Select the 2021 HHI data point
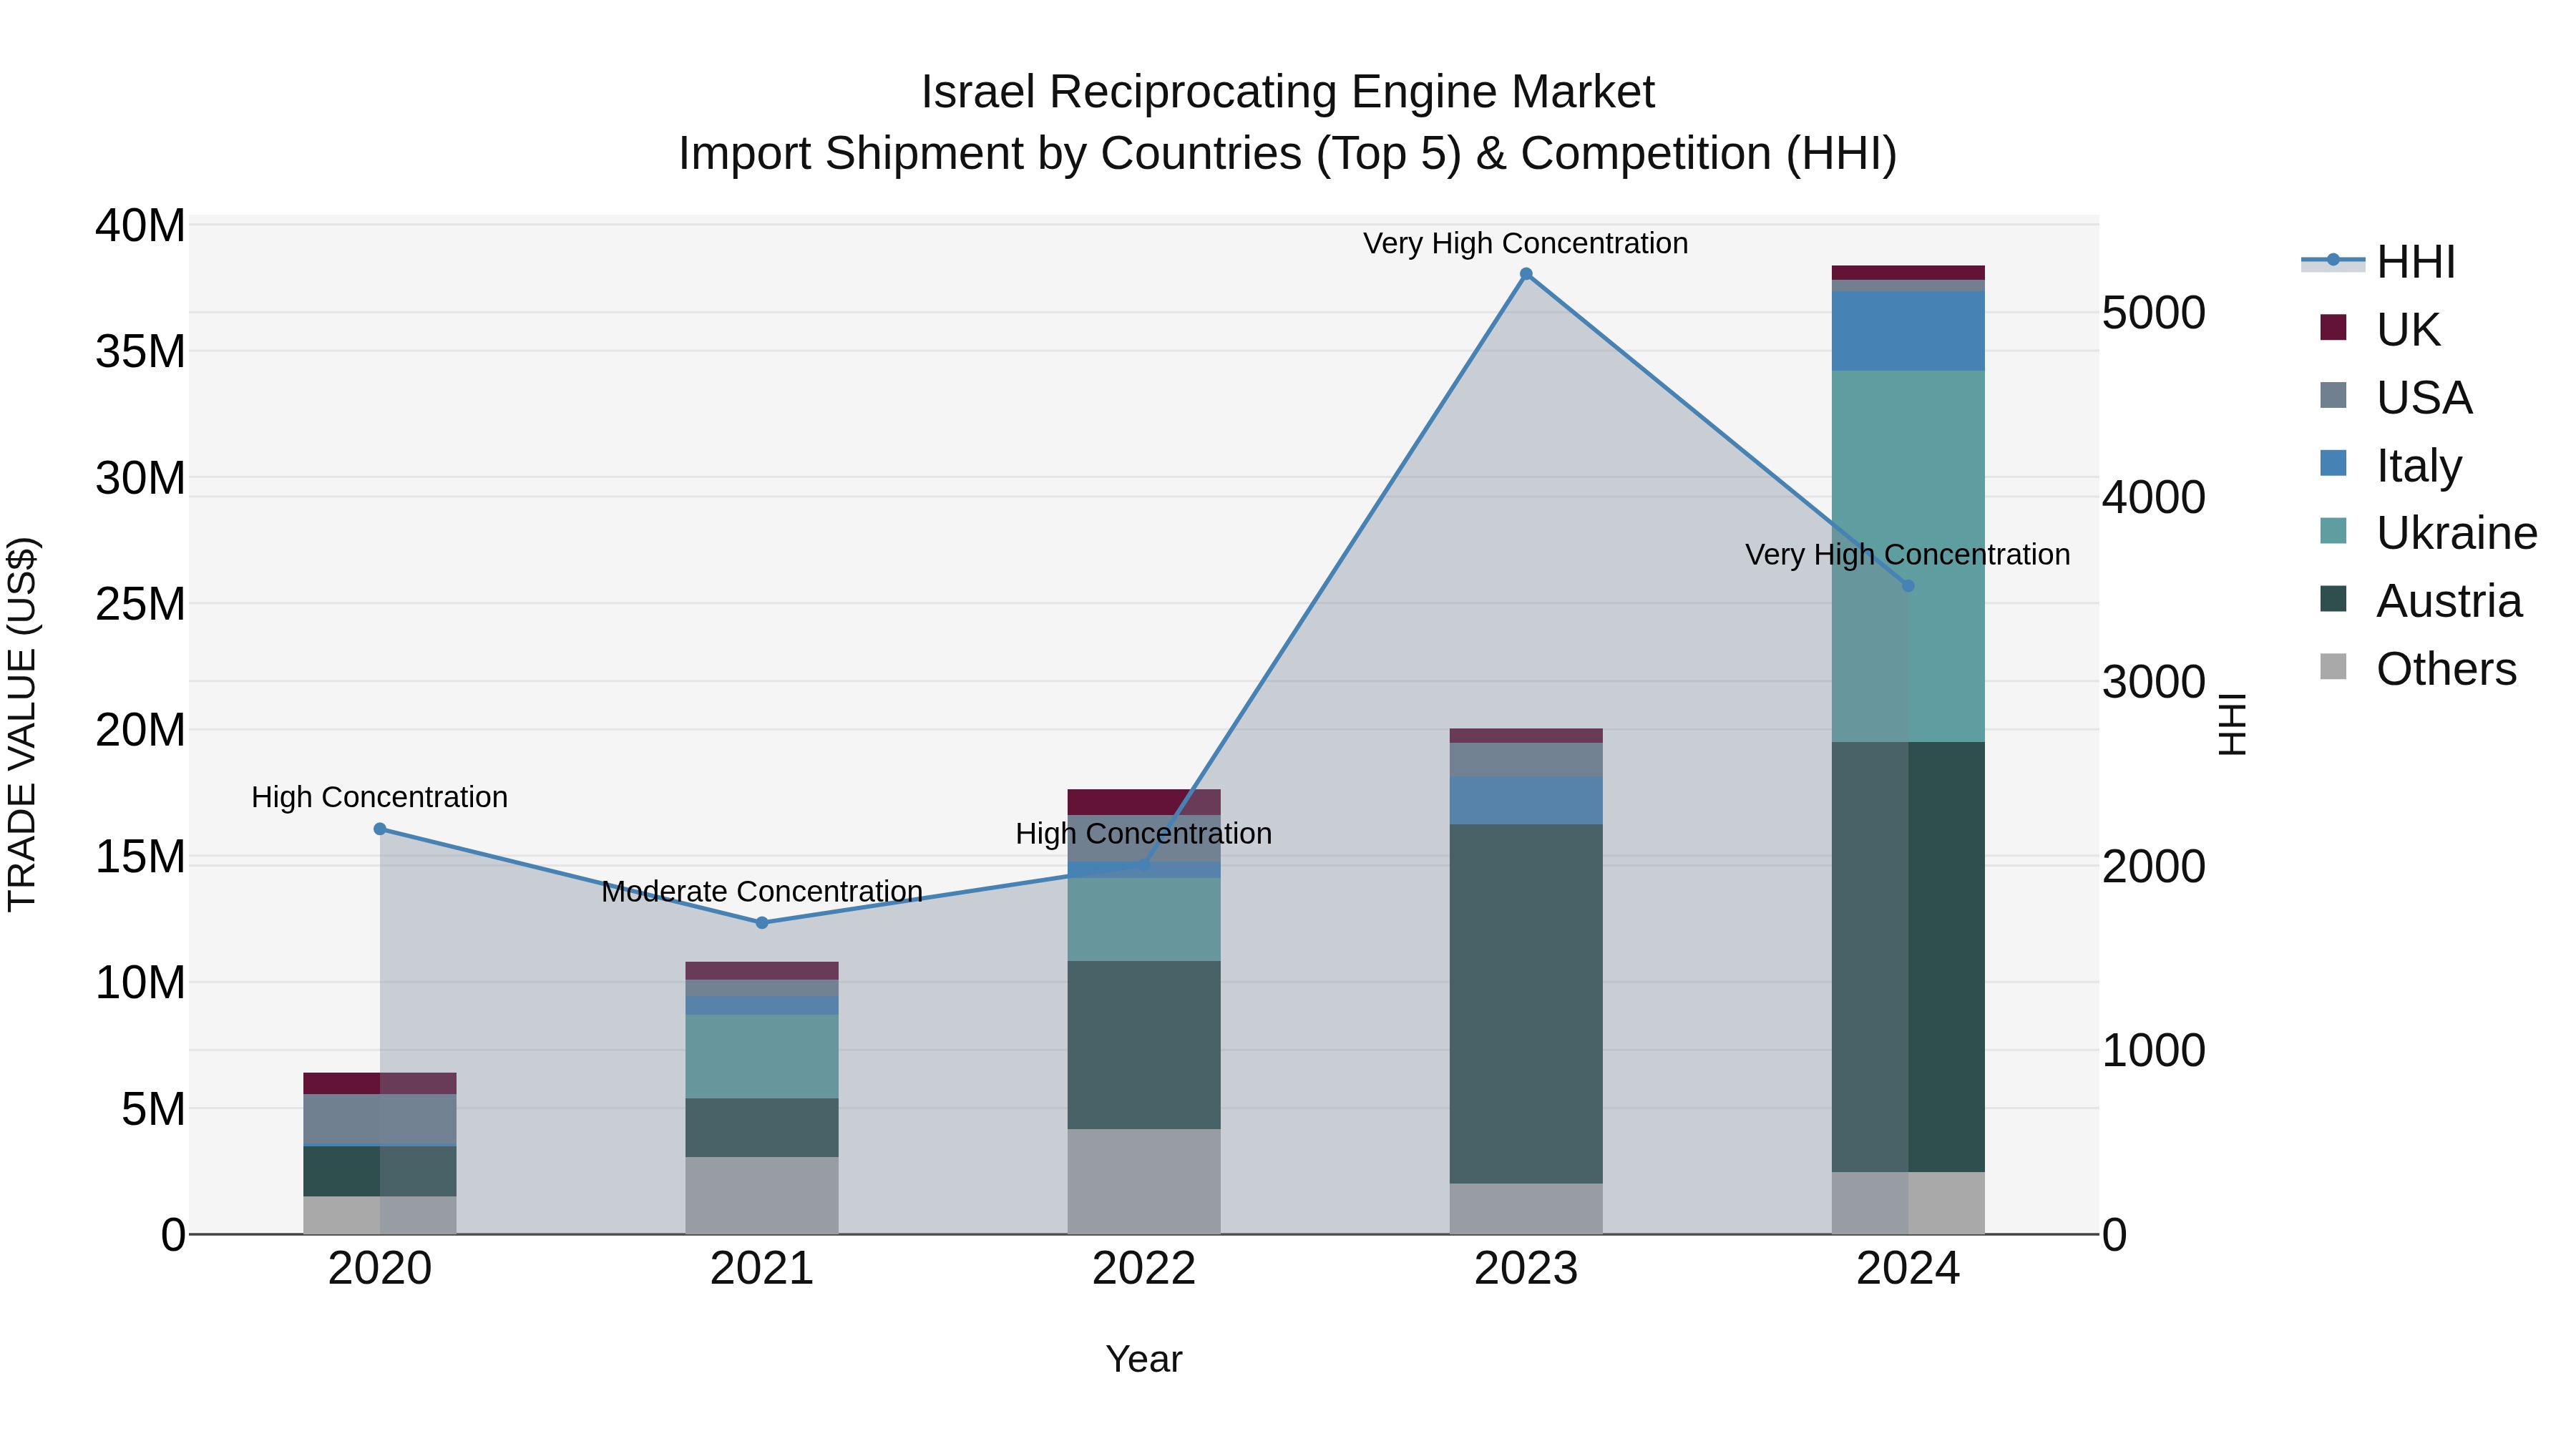2576x1449 pixels. point(762,923)
